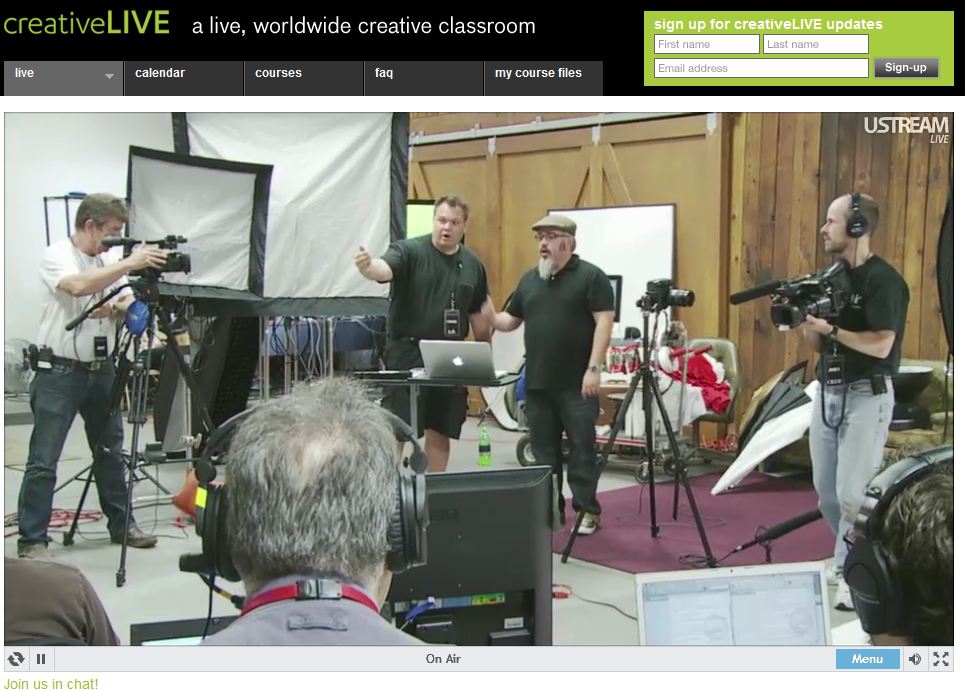The image size is (965, 691).
Task: Go to the courses tab
Action: tap(303, 78)
